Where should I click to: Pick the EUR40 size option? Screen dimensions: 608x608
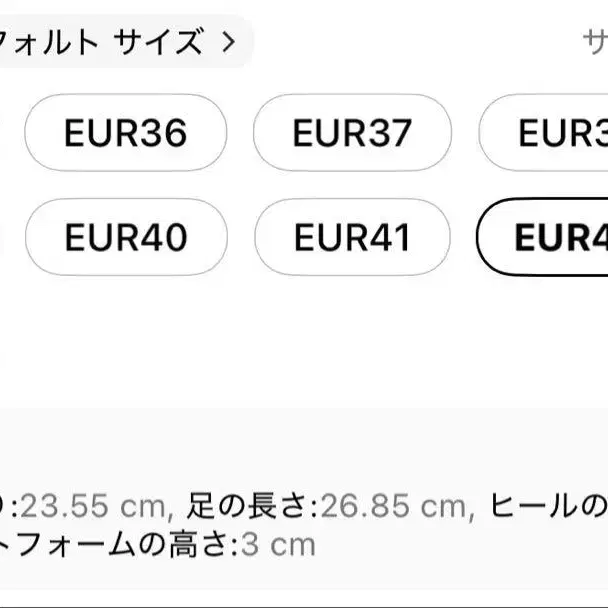125,237
